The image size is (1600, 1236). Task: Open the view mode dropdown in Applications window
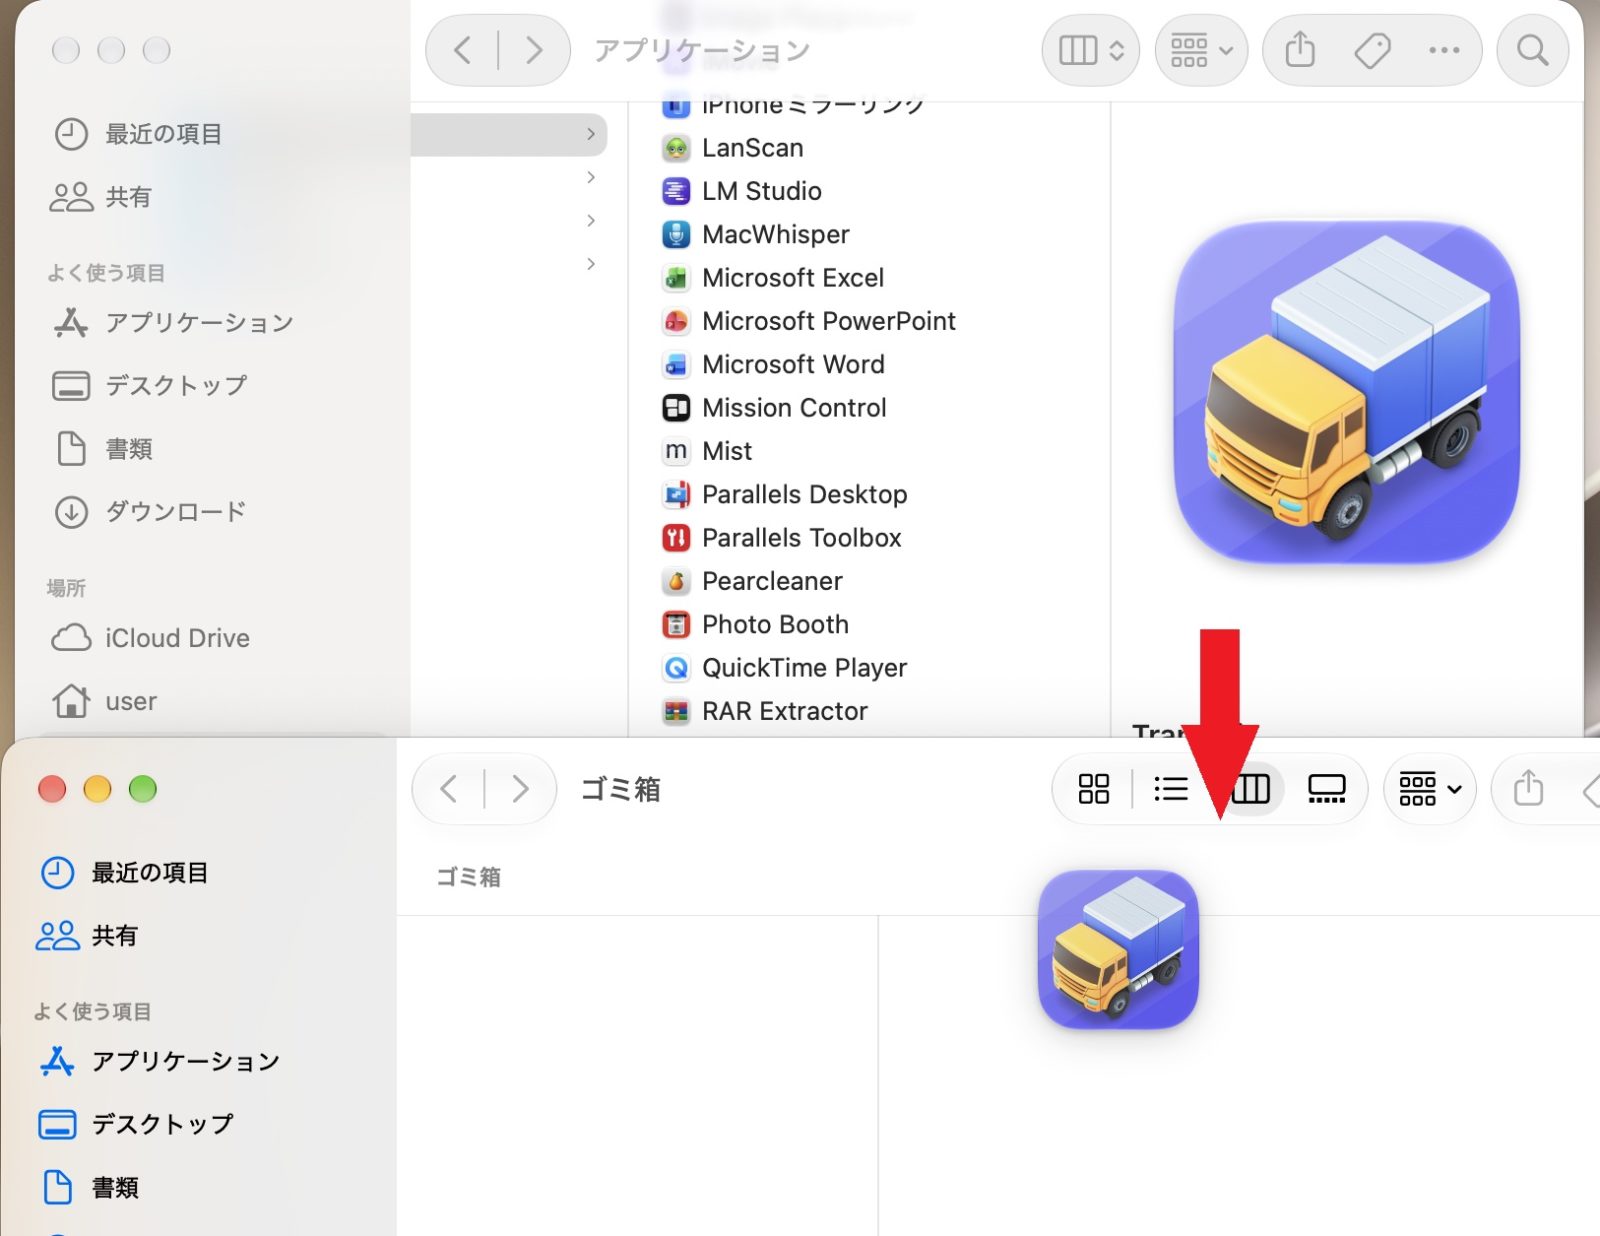[1091, 50]
